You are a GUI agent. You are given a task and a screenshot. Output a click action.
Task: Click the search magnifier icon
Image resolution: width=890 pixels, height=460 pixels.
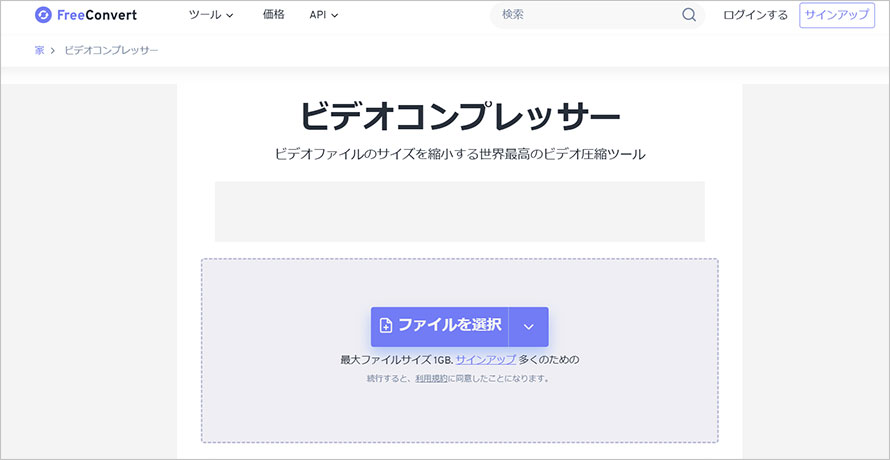[x=689, y=15]
